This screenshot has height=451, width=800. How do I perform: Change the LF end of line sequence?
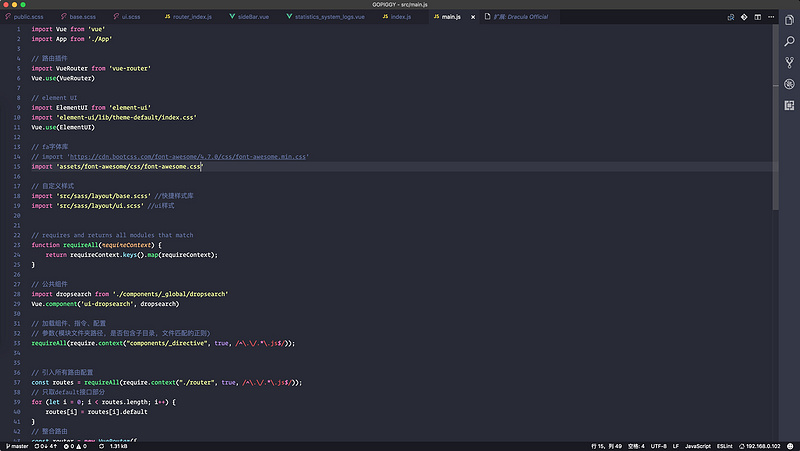[676, 446]
